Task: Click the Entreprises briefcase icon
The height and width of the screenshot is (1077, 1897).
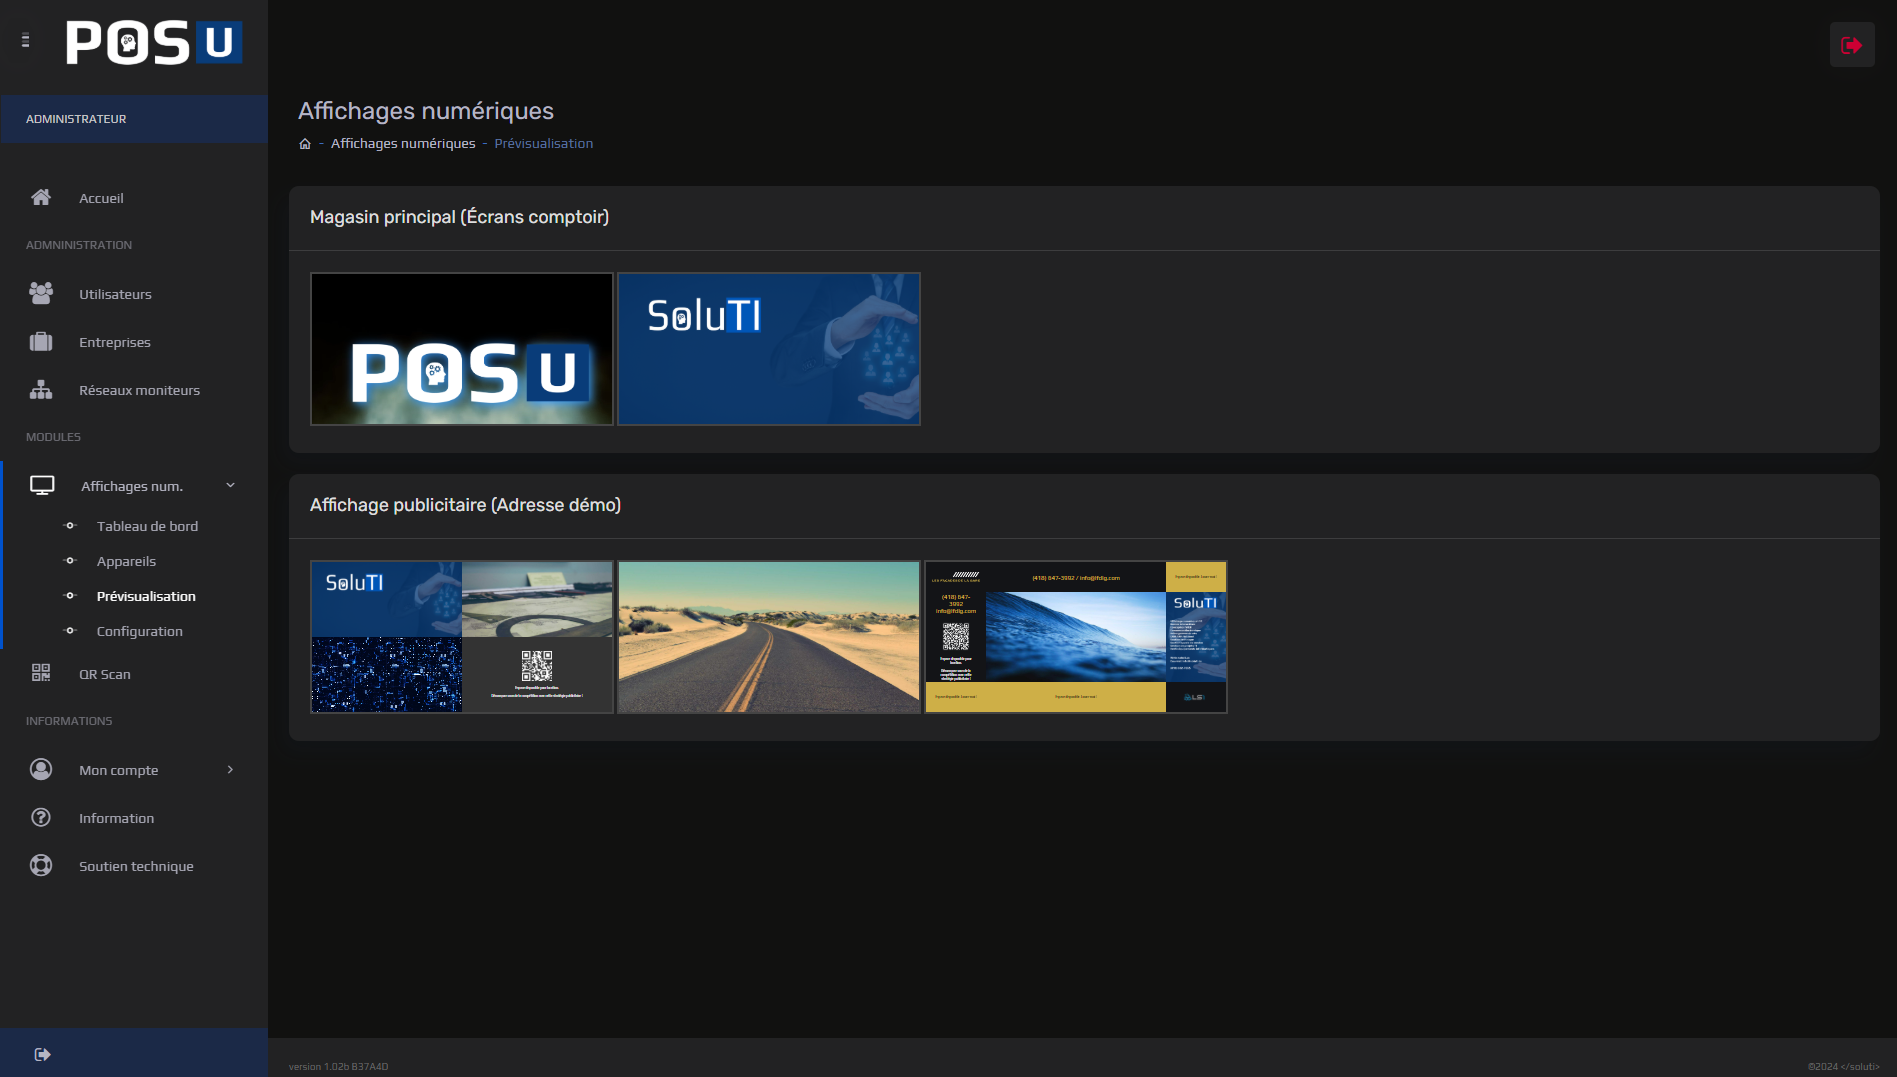Action: pos(41,342)
